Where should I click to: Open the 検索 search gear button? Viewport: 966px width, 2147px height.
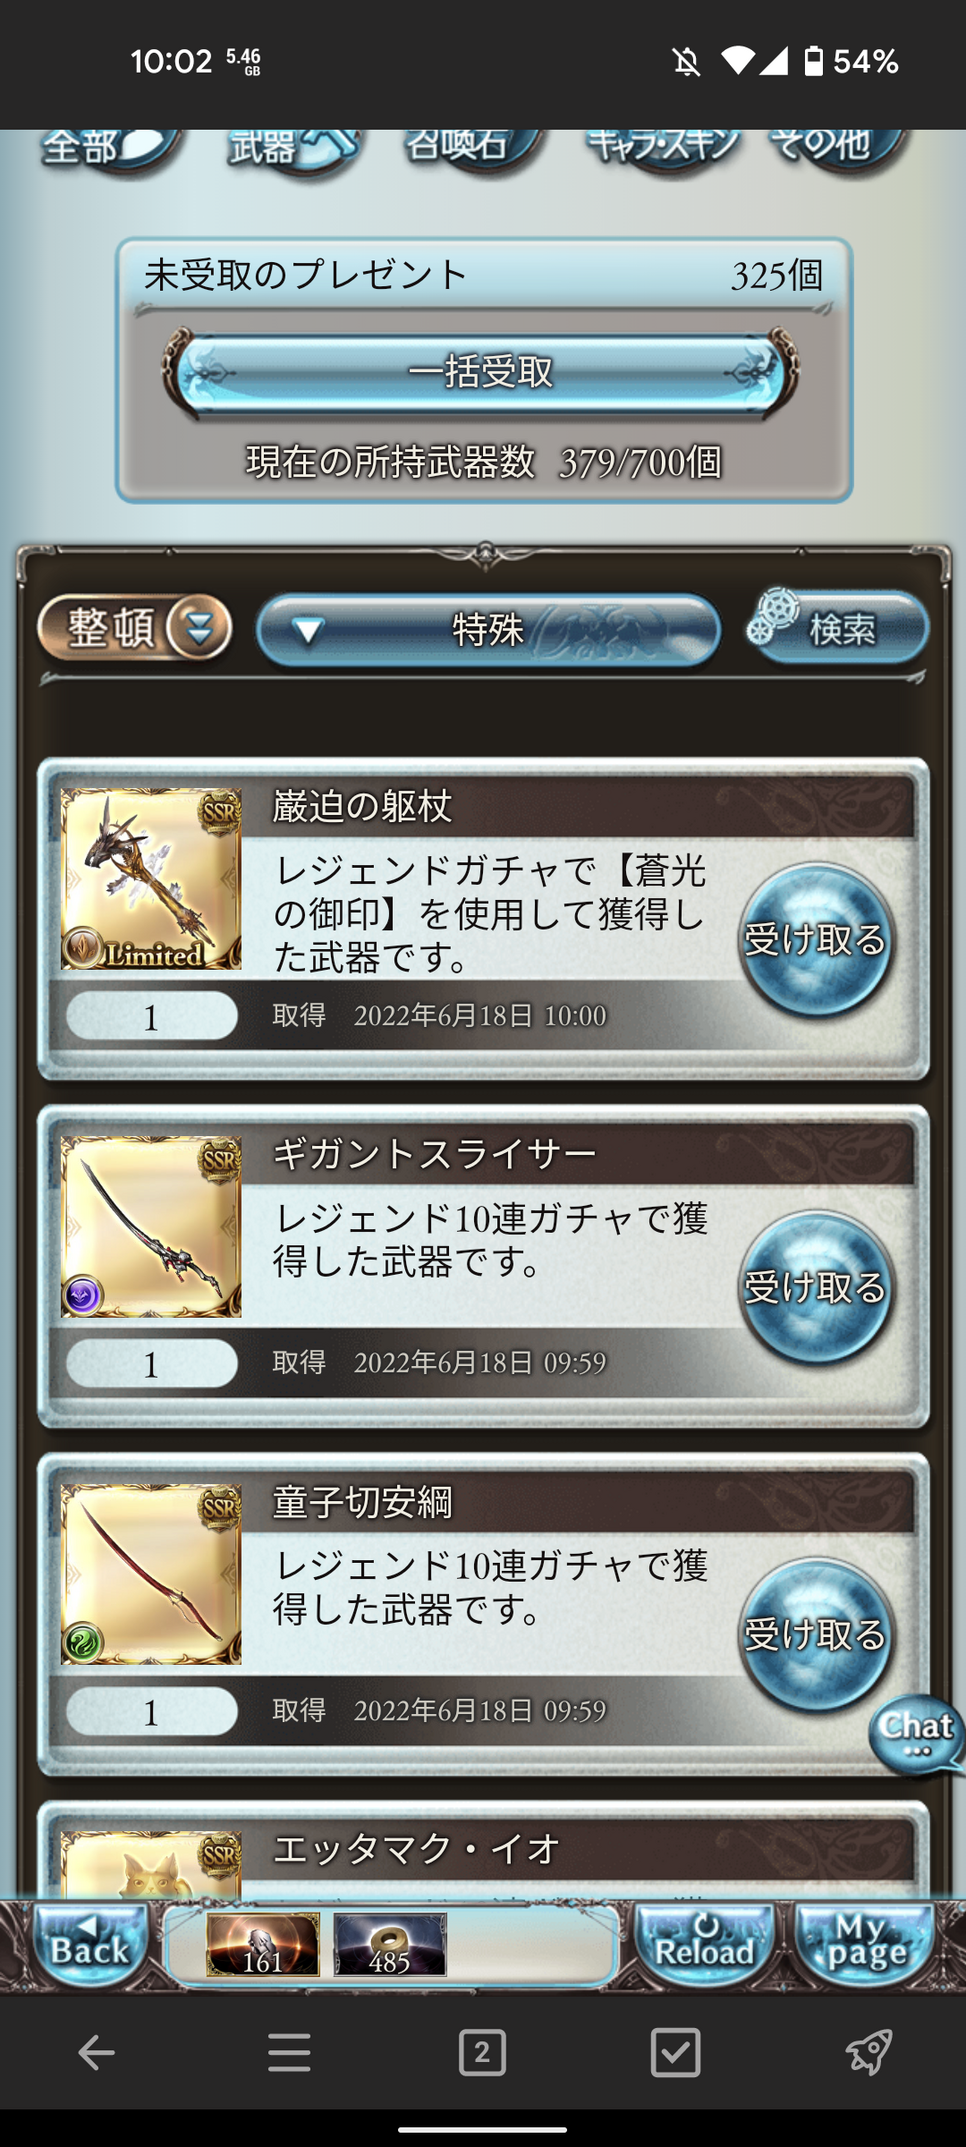[x=838, y=628]
